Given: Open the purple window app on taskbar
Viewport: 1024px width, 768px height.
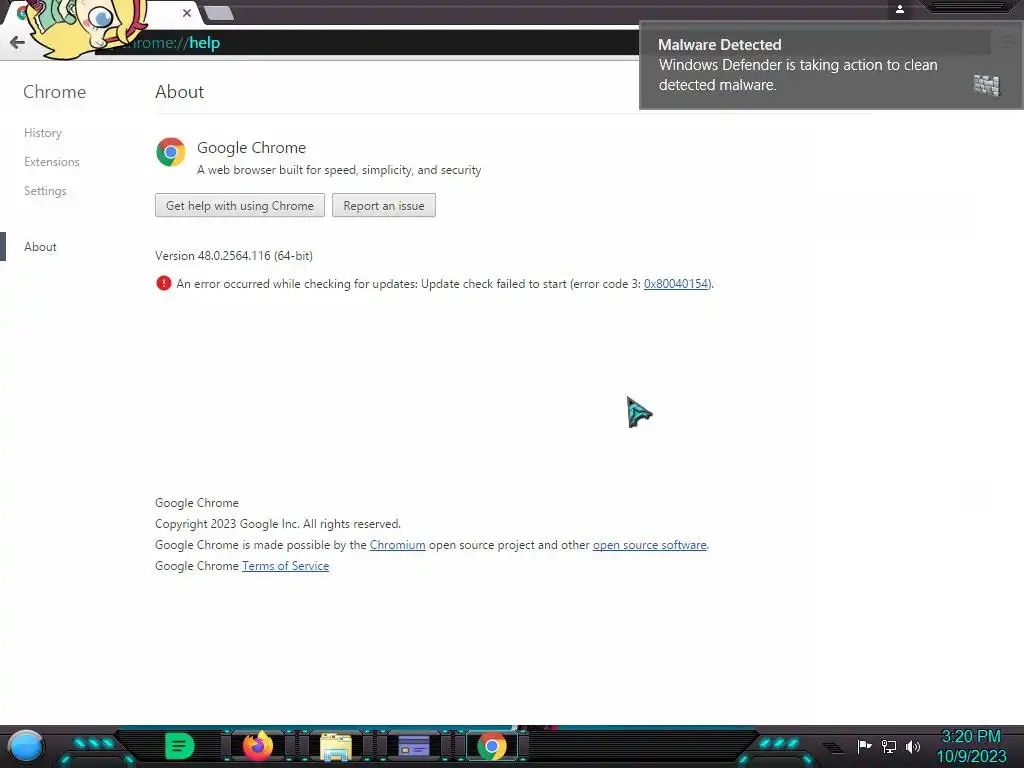Looking at the screenshot, I should [x=414, y=746].
